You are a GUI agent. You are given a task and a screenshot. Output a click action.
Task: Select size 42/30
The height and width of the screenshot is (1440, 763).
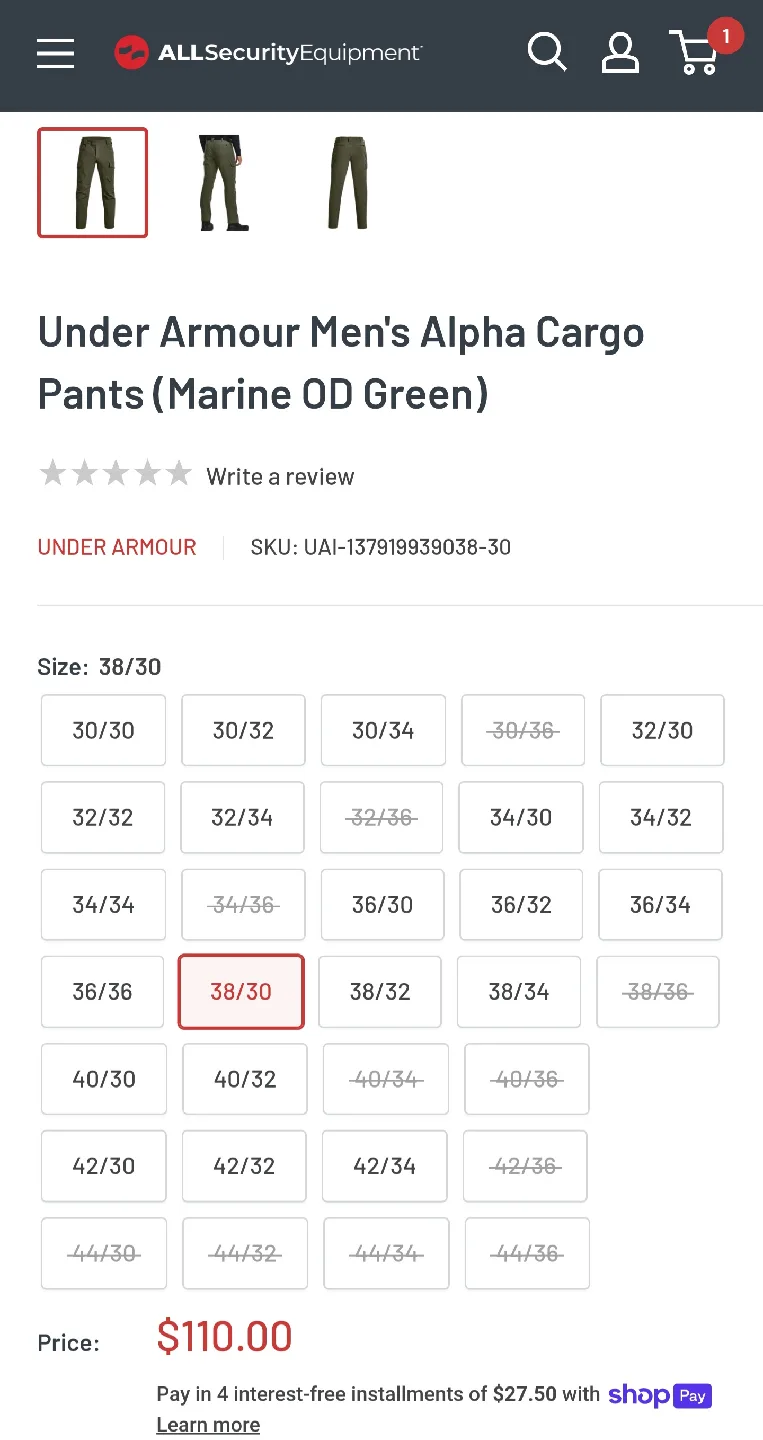(x=103, y=1166)
